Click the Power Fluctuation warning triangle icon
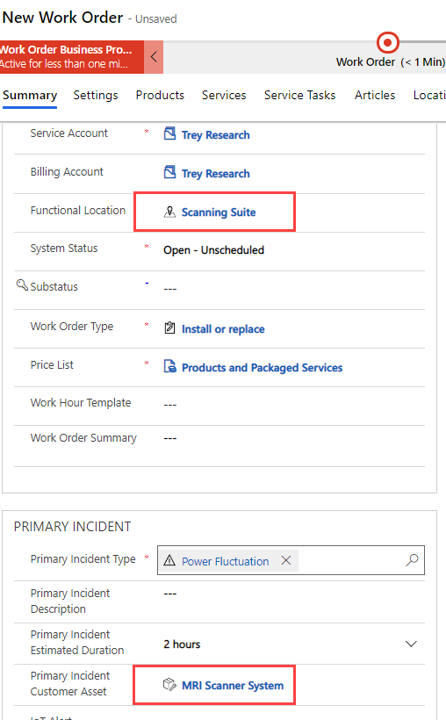The image size is (446, 720). (169, 561)
